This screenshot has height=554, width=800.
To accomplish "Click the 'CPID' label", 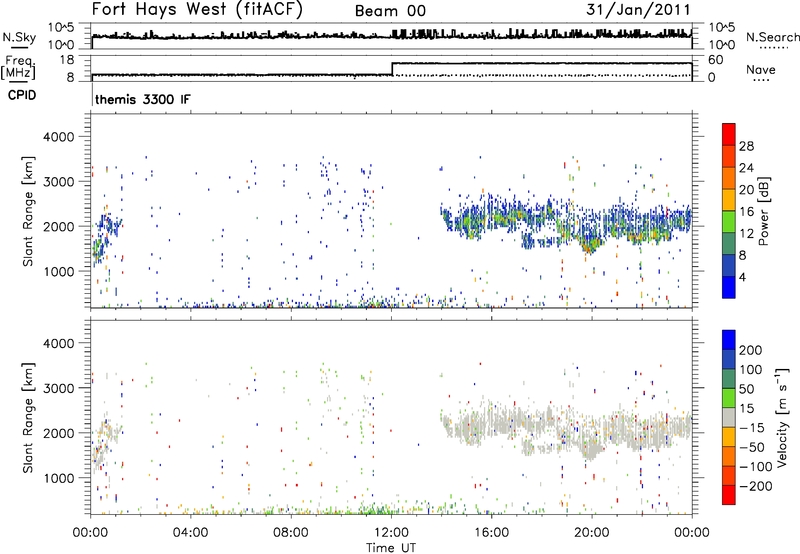I will click(x=22, y=95).
